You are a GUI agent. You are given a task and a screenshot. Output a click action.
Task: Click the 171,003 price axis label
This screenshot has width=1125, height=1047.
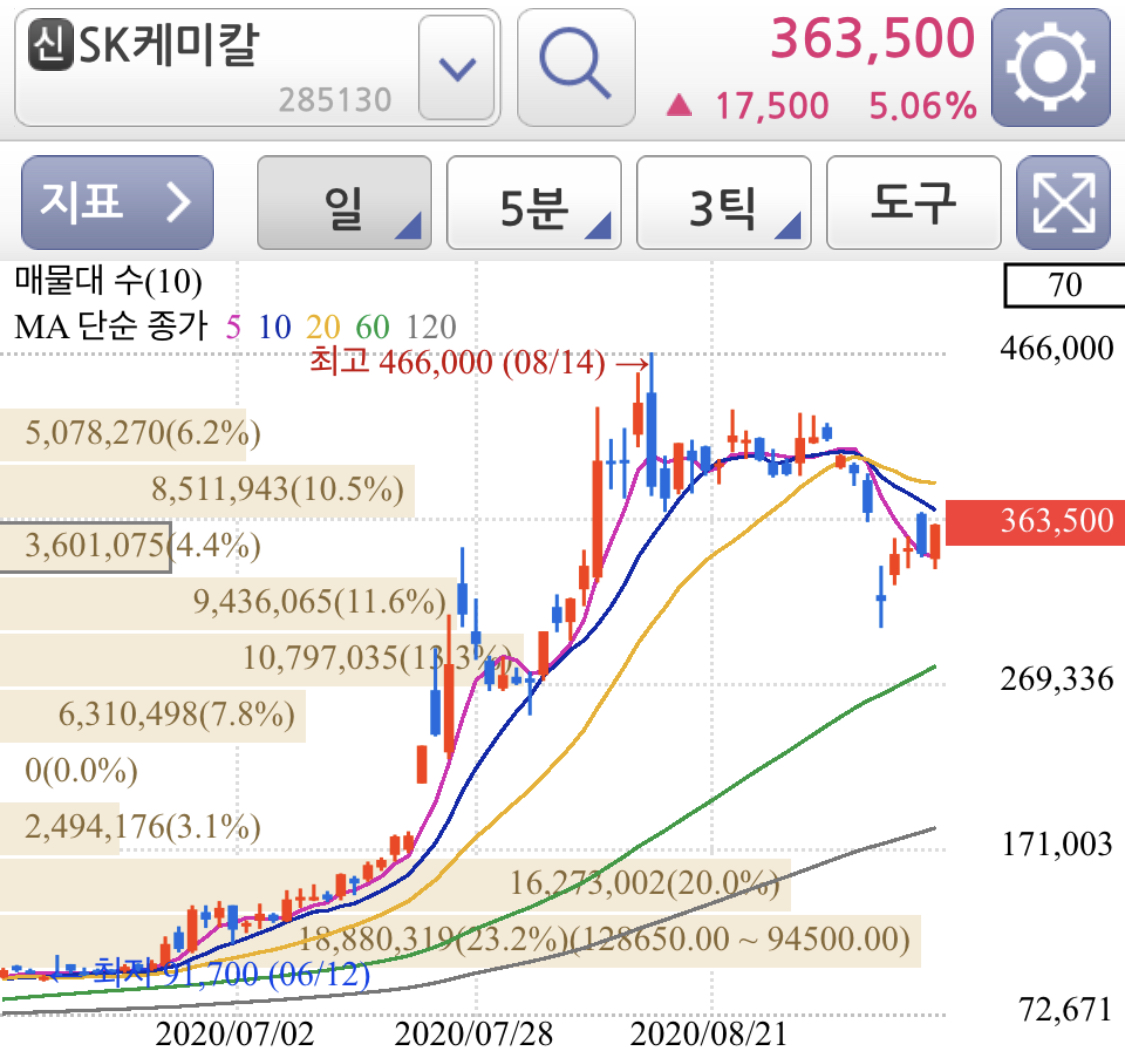pyautogui.click(x=1057, y=845)
